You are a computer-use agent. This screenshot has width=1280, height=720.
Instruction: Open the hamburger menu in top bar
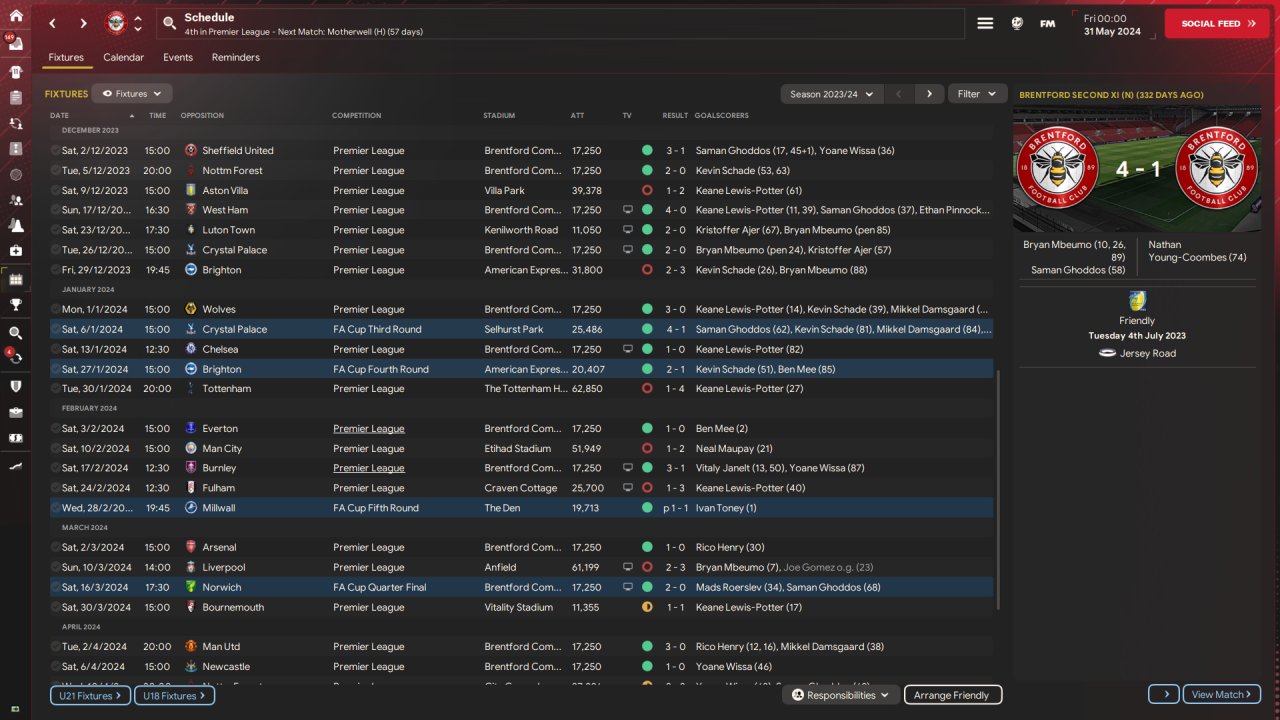(985, 23)
